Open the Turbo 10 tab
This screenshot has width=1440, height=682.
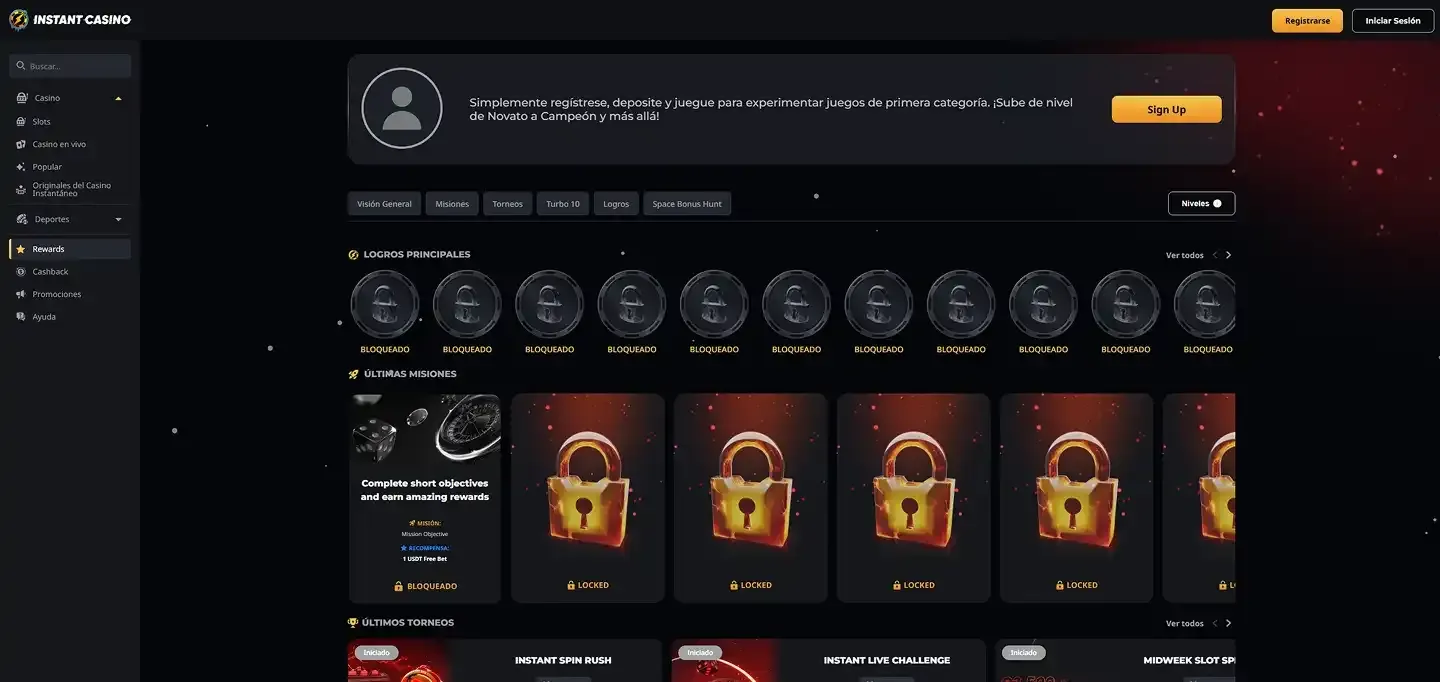[563, 204]
